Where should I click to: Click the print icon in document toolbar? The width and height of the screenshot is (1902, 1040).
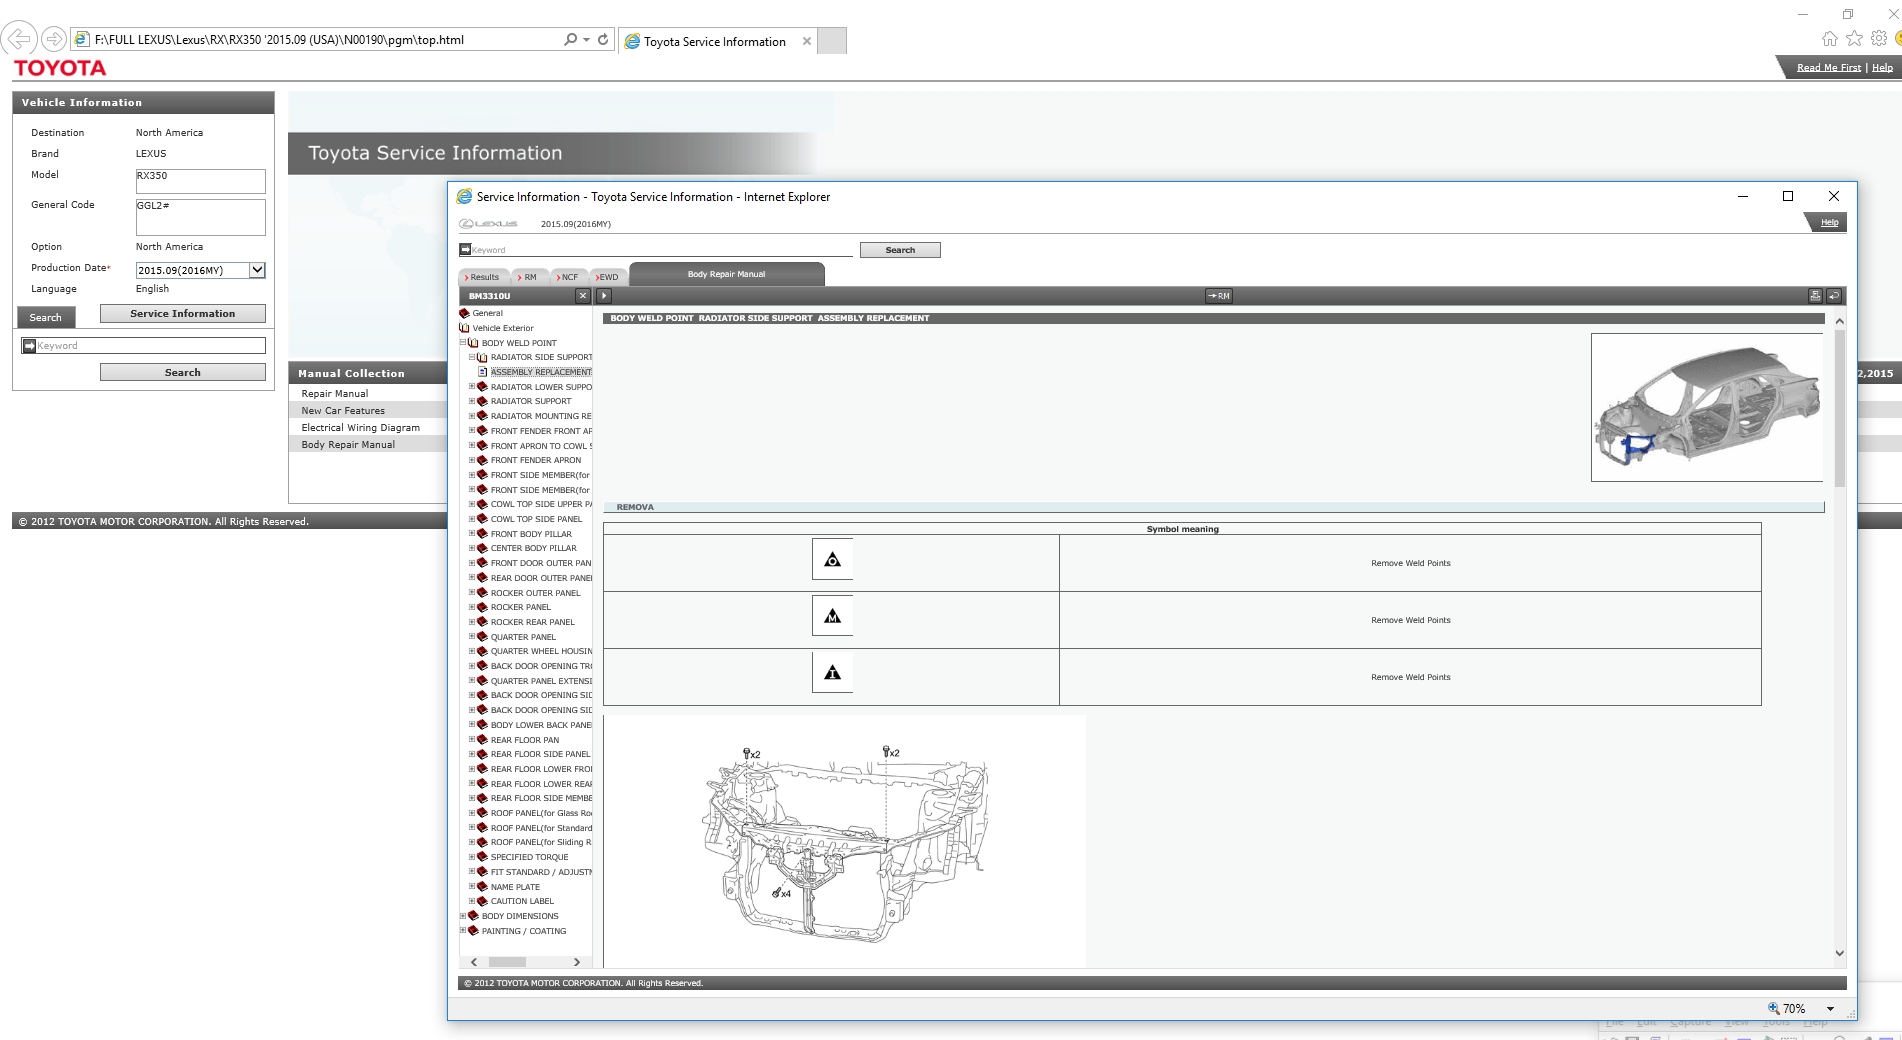pos(1815,296)
